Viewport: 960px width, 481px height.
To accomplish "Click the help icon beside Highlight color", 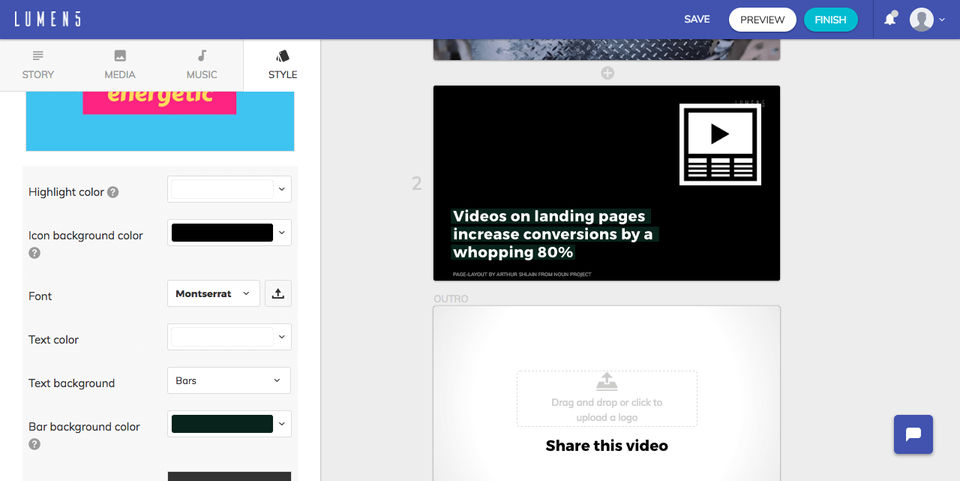I will (113, 192).
